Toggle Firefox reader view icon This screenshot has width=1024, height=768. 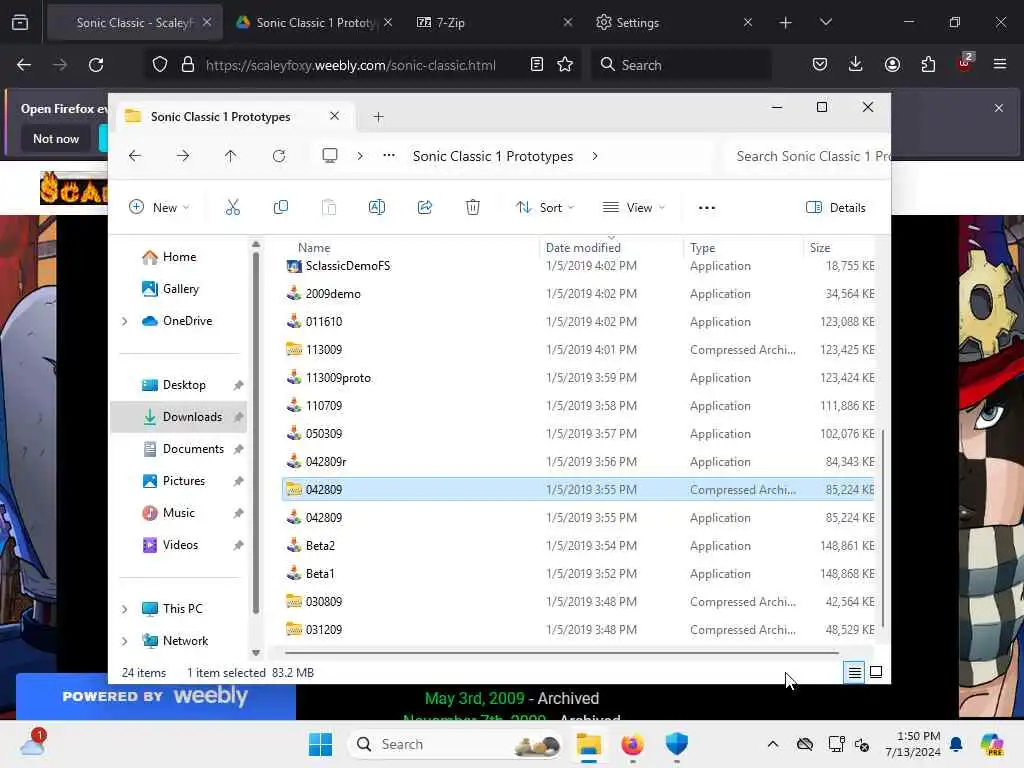click(x=537, y=64)
